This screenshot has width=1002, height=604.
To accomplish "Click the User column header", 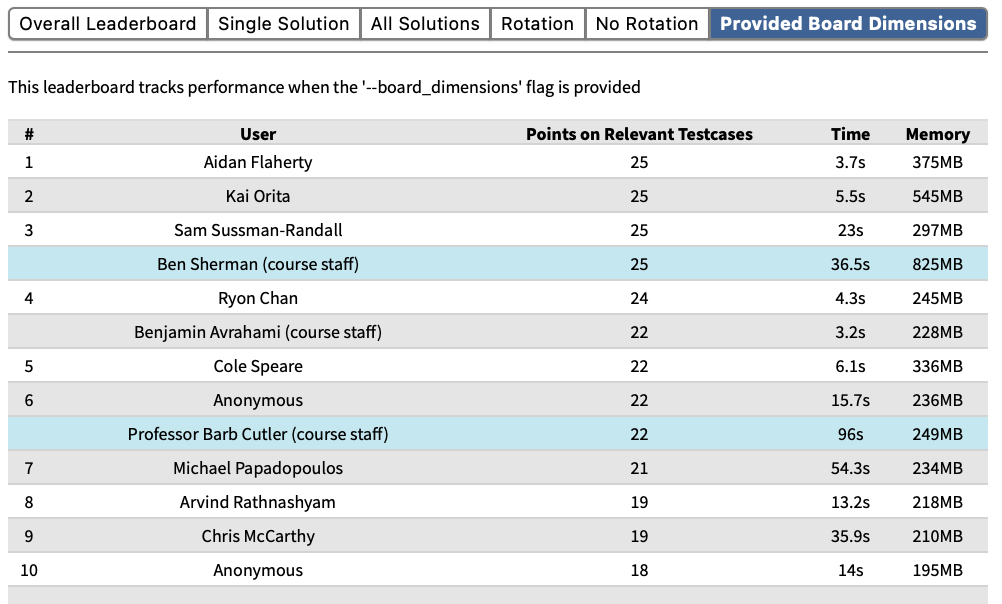I will click(258, 134).
